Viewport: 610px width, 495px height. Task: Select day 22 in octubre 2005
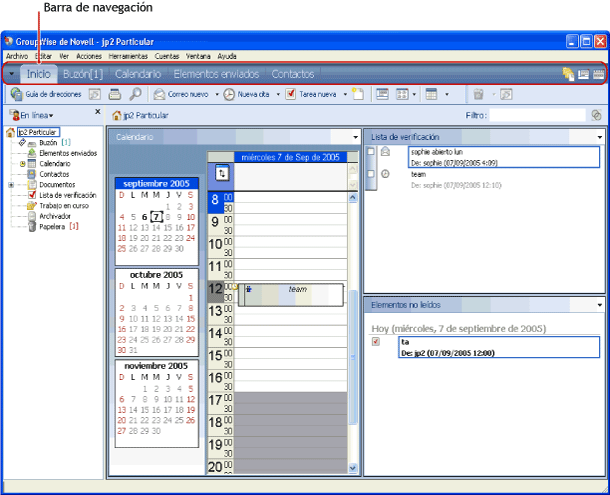click(x=190, y=329)
